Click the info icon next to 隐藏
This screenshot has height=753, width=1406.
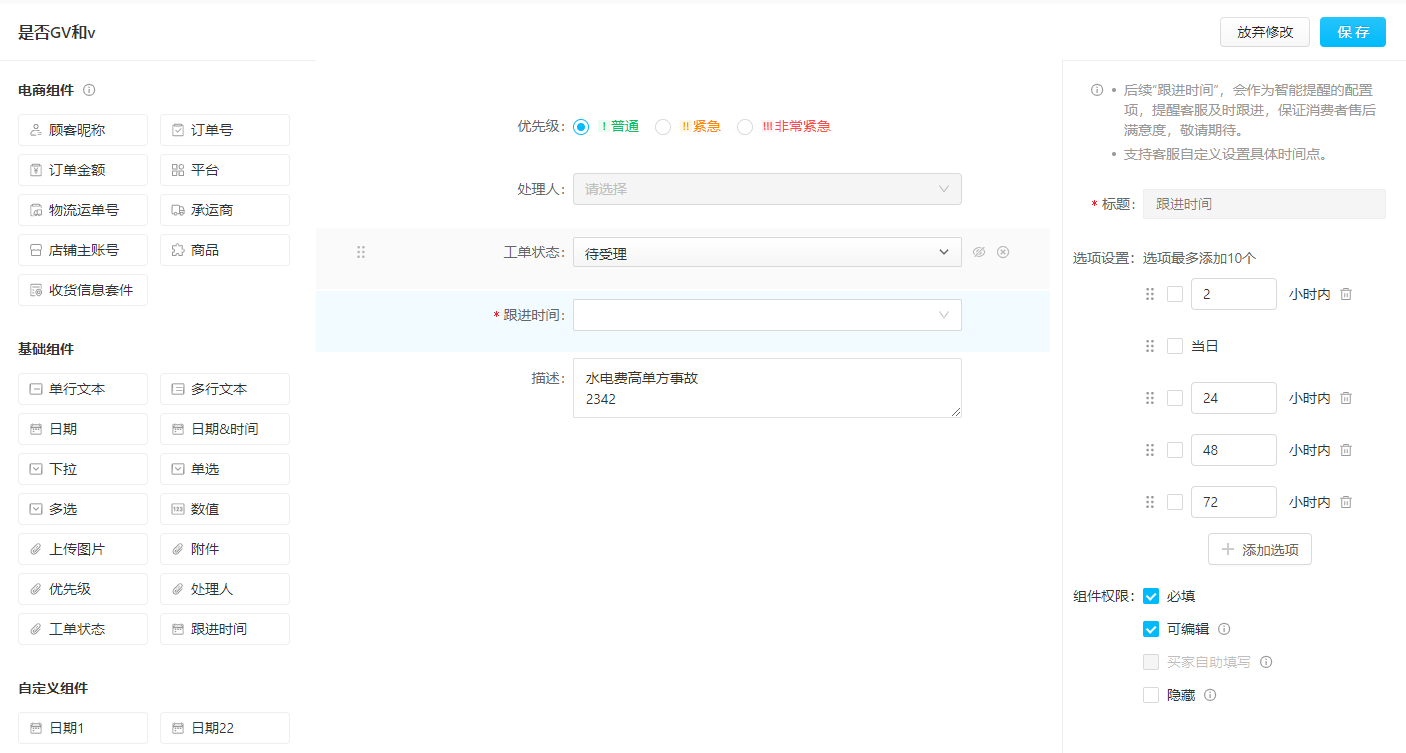coord(1210,695)
